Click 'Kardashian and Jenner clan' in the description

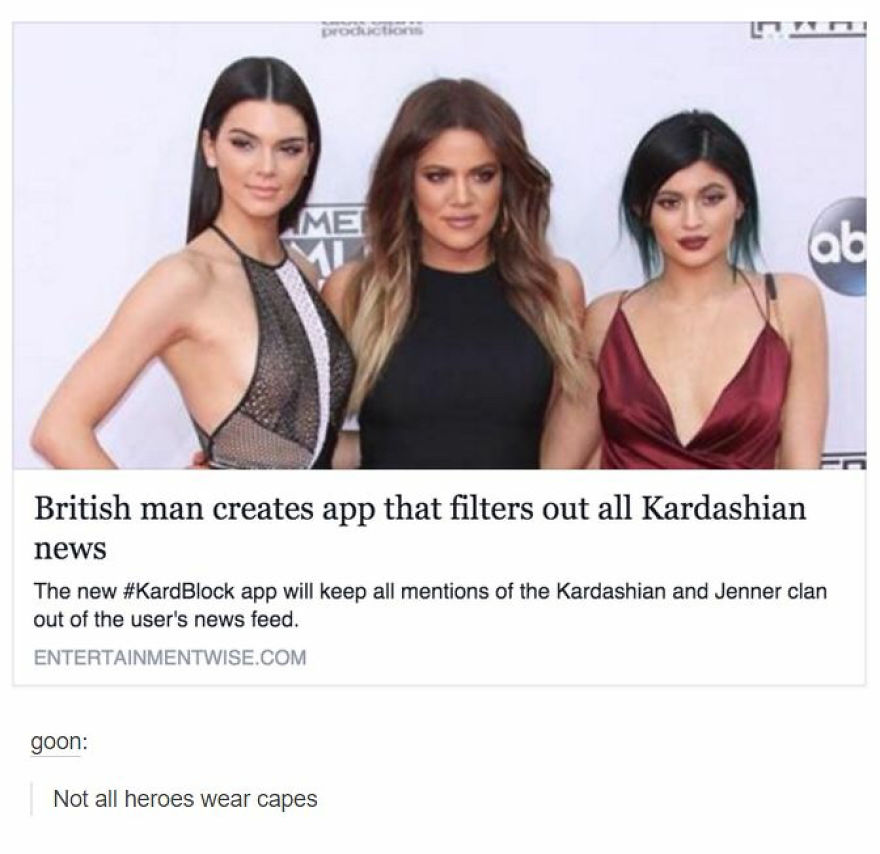[x=691, y=591]
